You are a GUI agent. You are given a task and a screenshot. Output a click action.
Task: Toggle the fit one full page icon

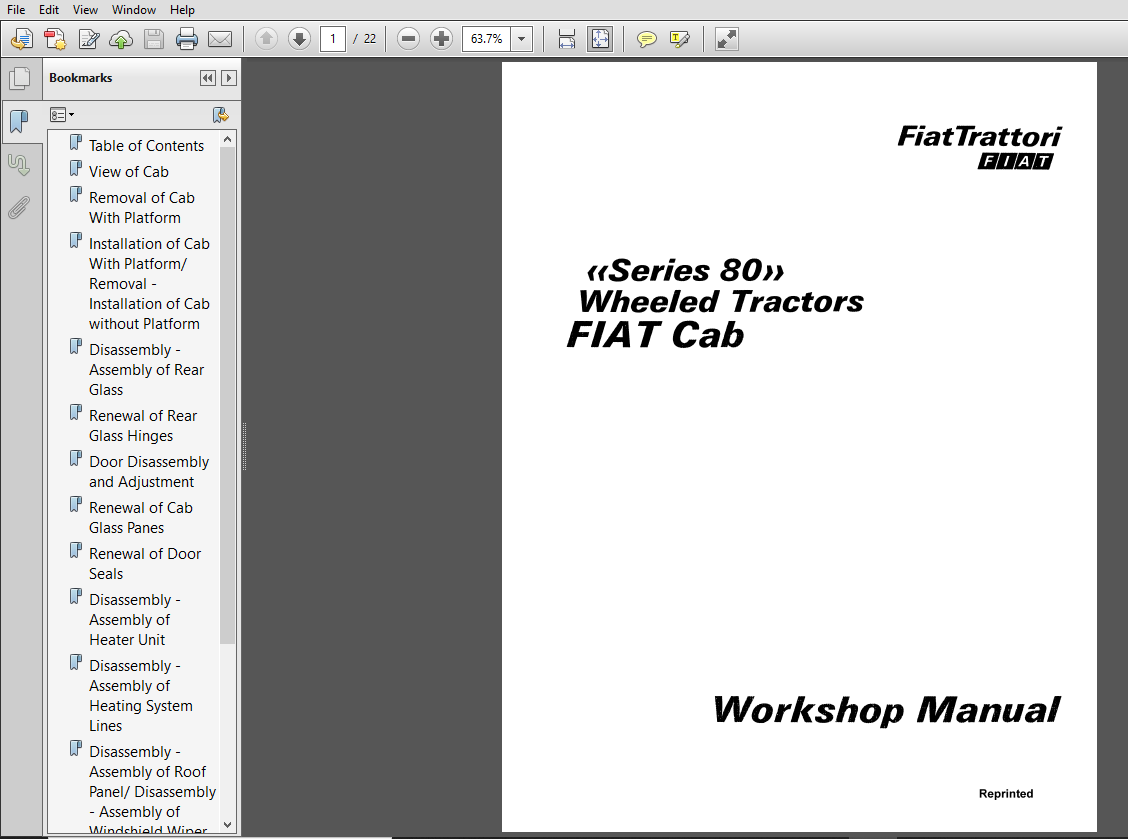[600, 39]
